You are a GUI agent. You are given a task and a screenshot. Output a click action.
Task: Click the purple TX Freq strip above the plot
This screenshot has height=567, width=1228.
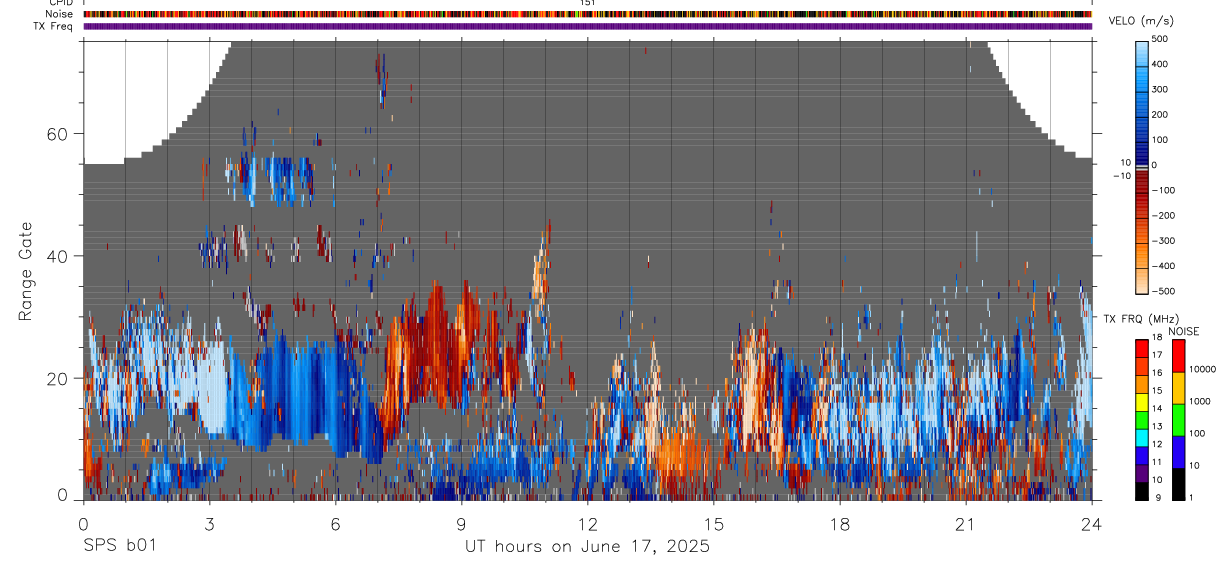587,26
